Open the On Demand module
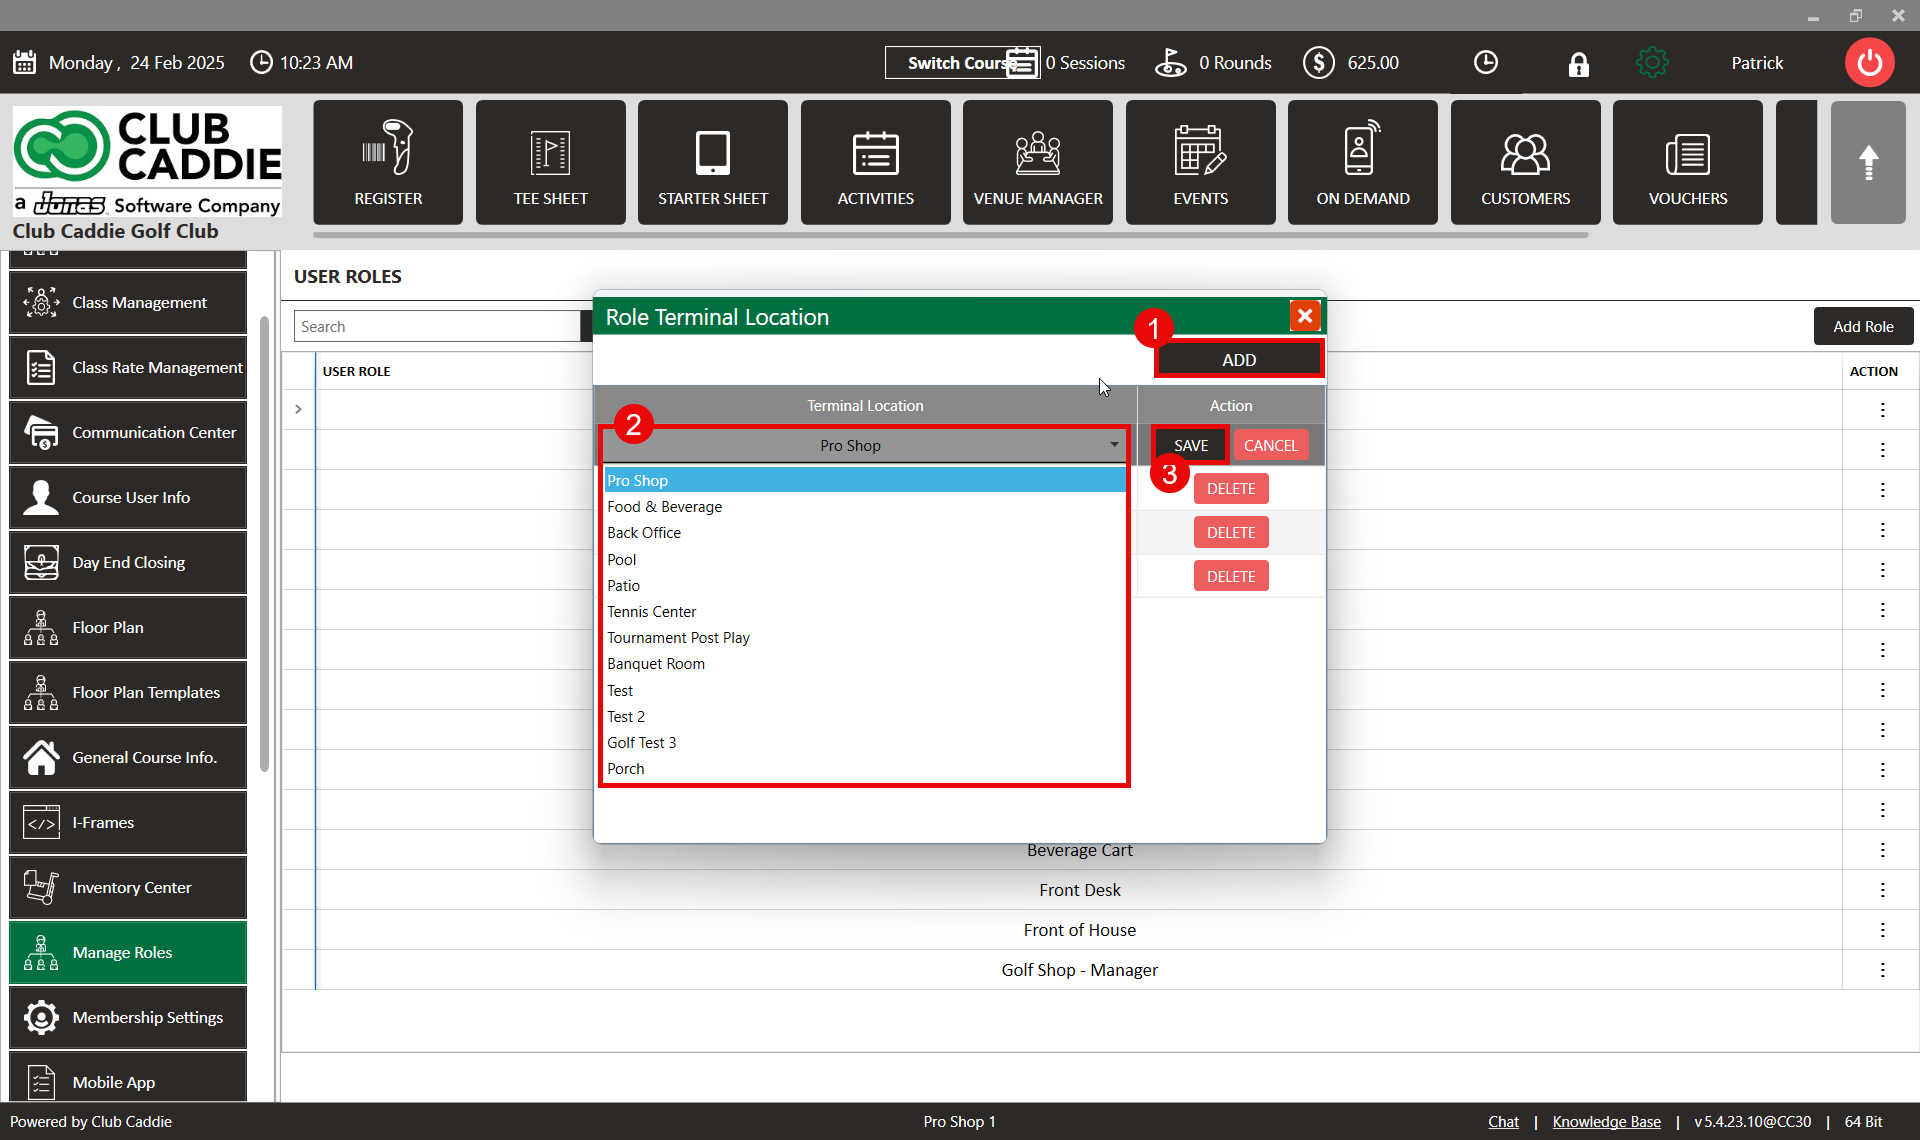The height and width of the screenshot is (1140, 1920). pyautogui.click(x=1363, y=162)
